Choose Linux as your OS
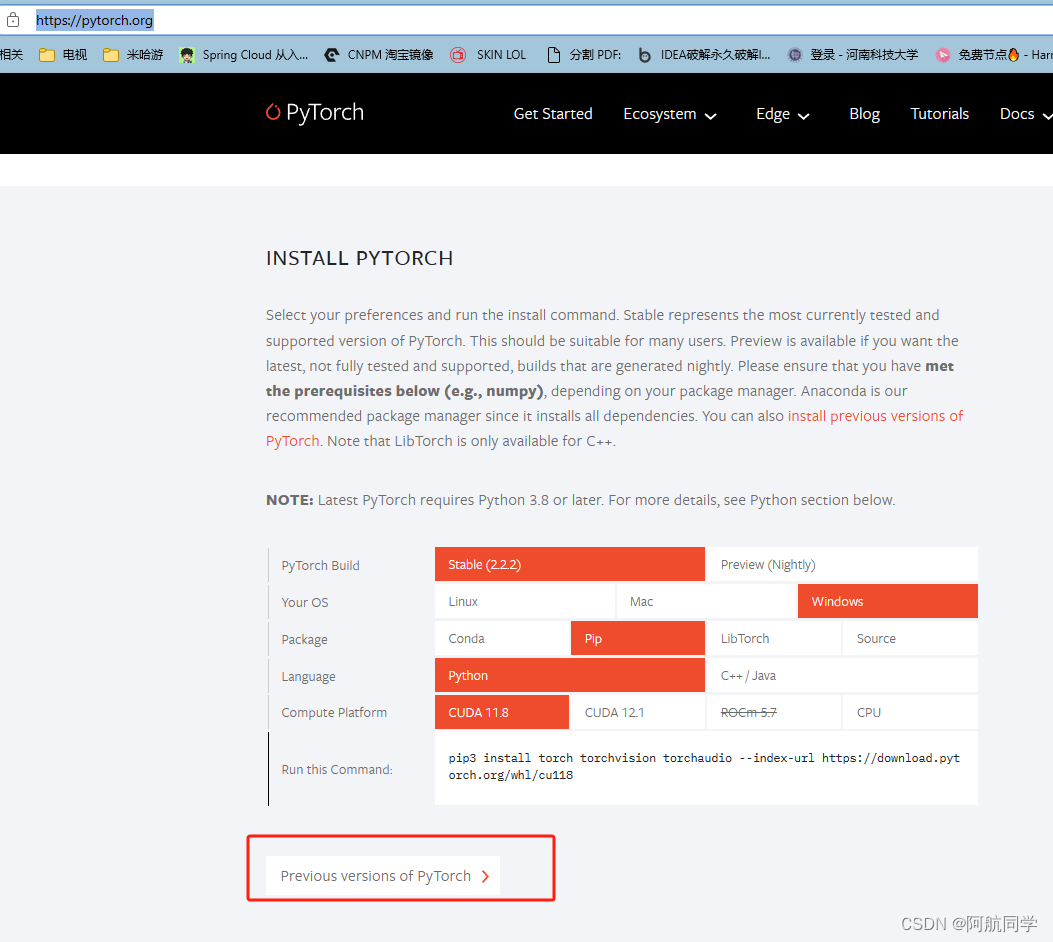 click(524, 601)
